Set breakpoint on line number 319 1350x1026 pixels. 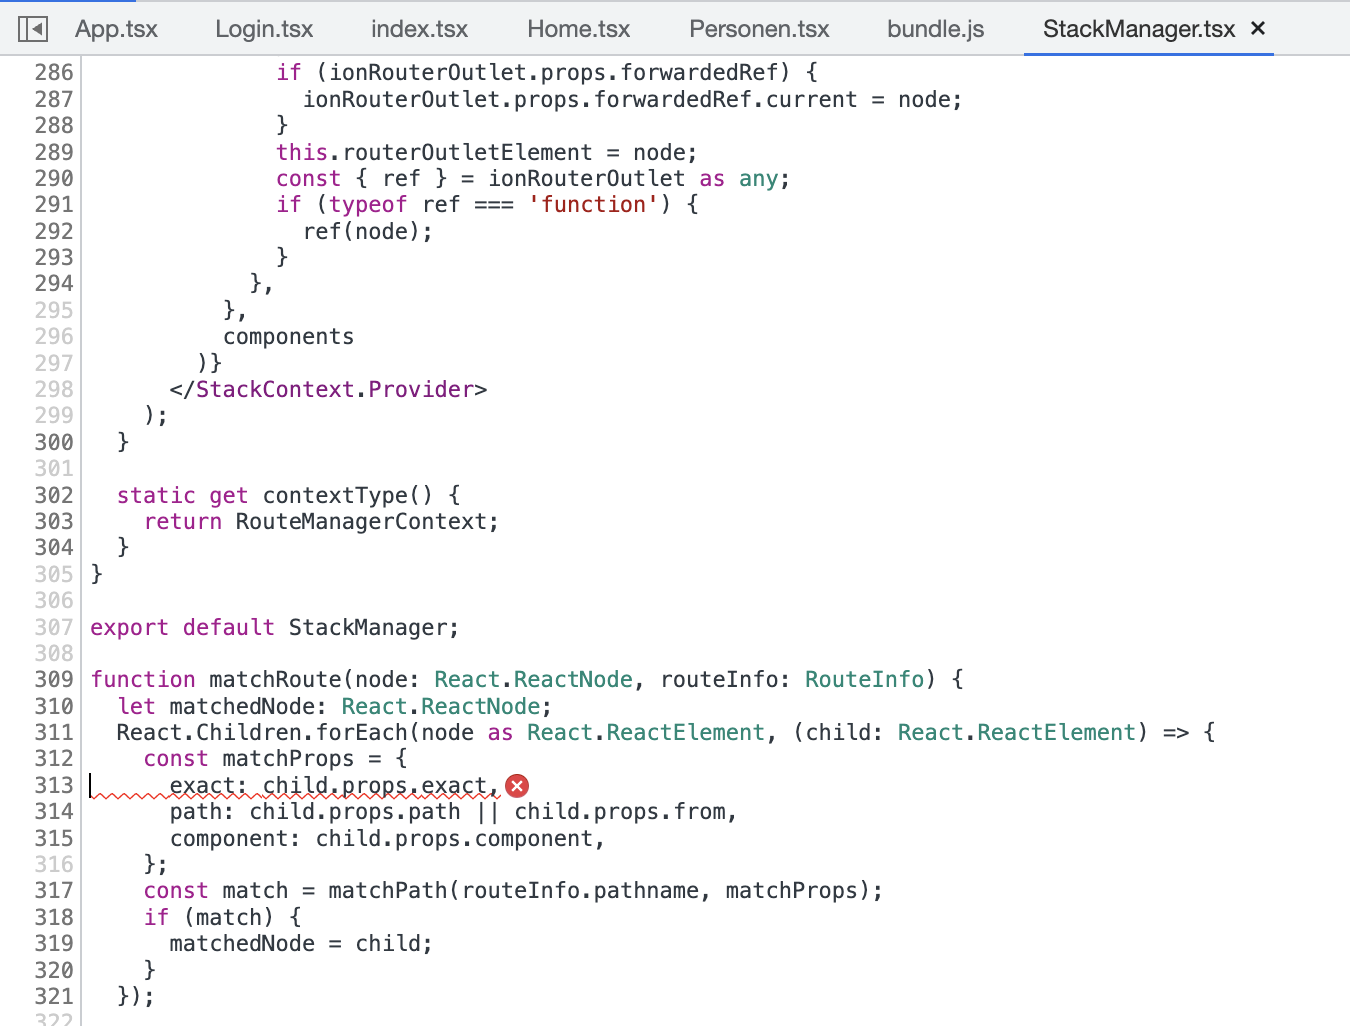click(54, 943)
